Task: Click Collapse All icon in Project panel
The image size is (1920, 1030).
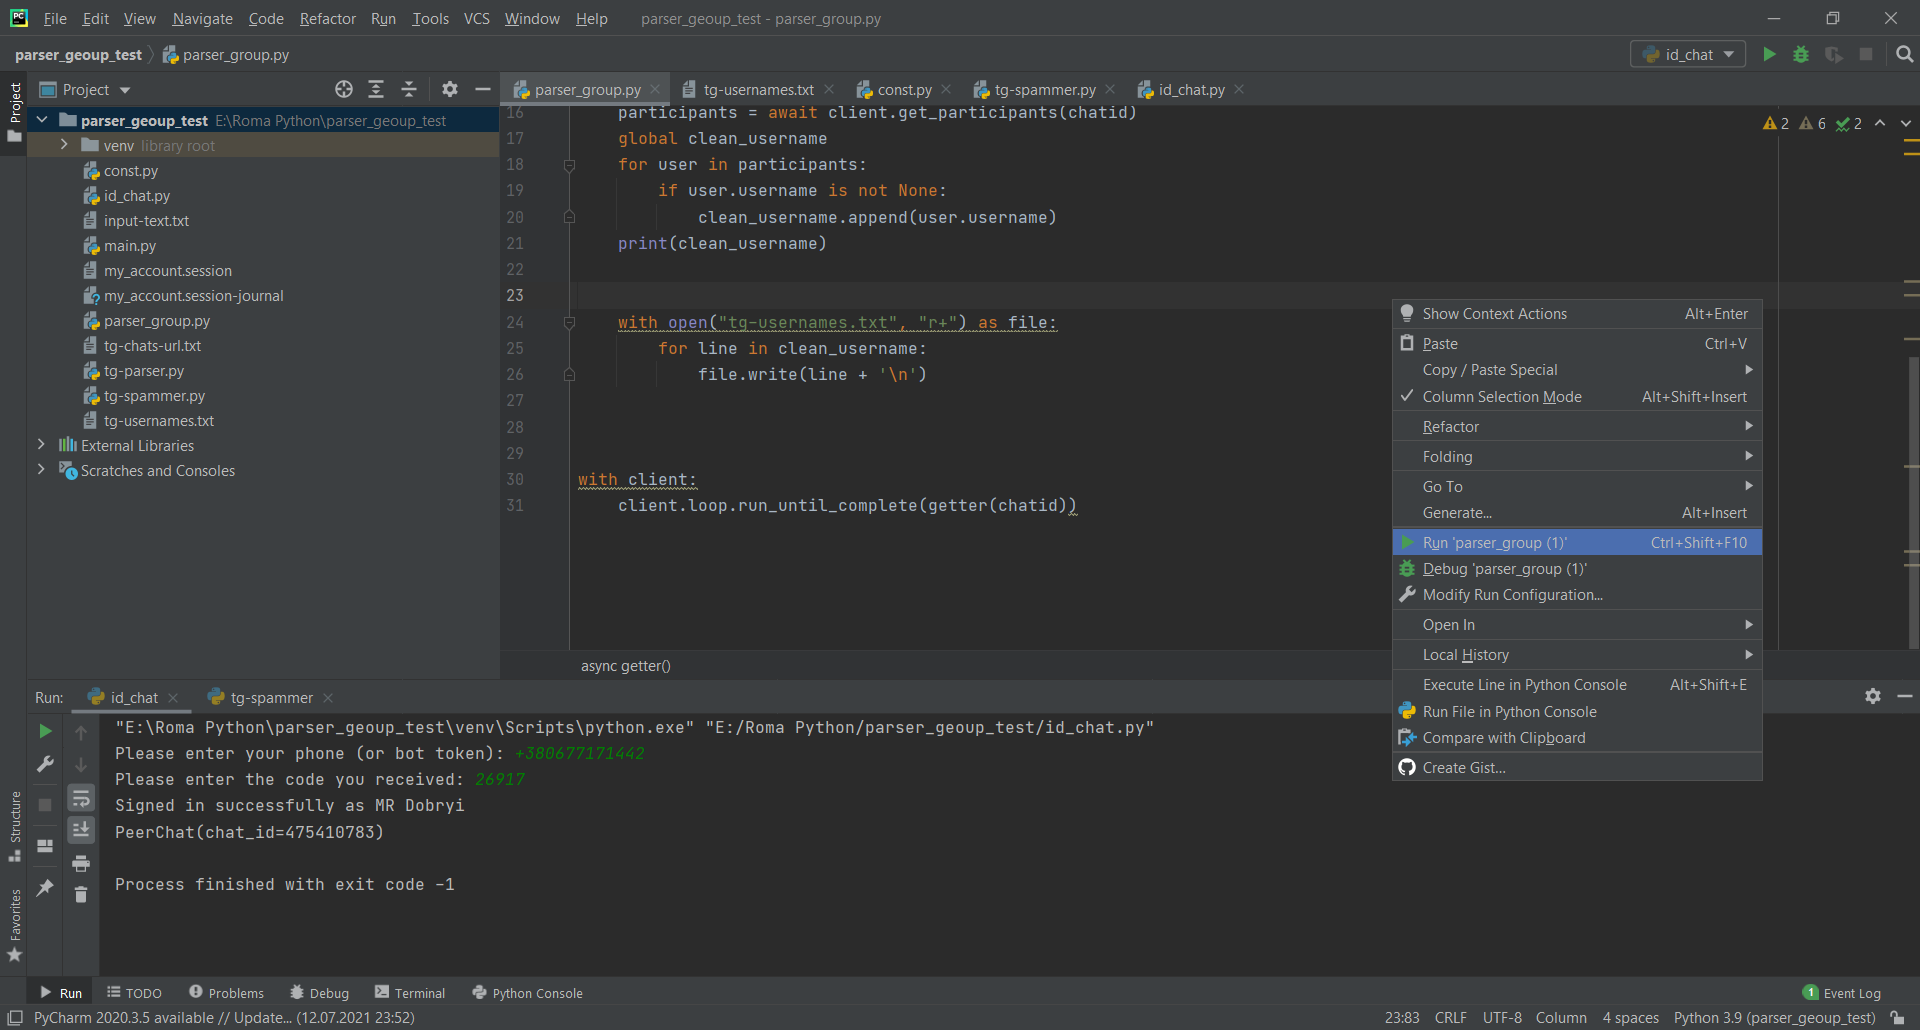Action: (x=409, y=89)
